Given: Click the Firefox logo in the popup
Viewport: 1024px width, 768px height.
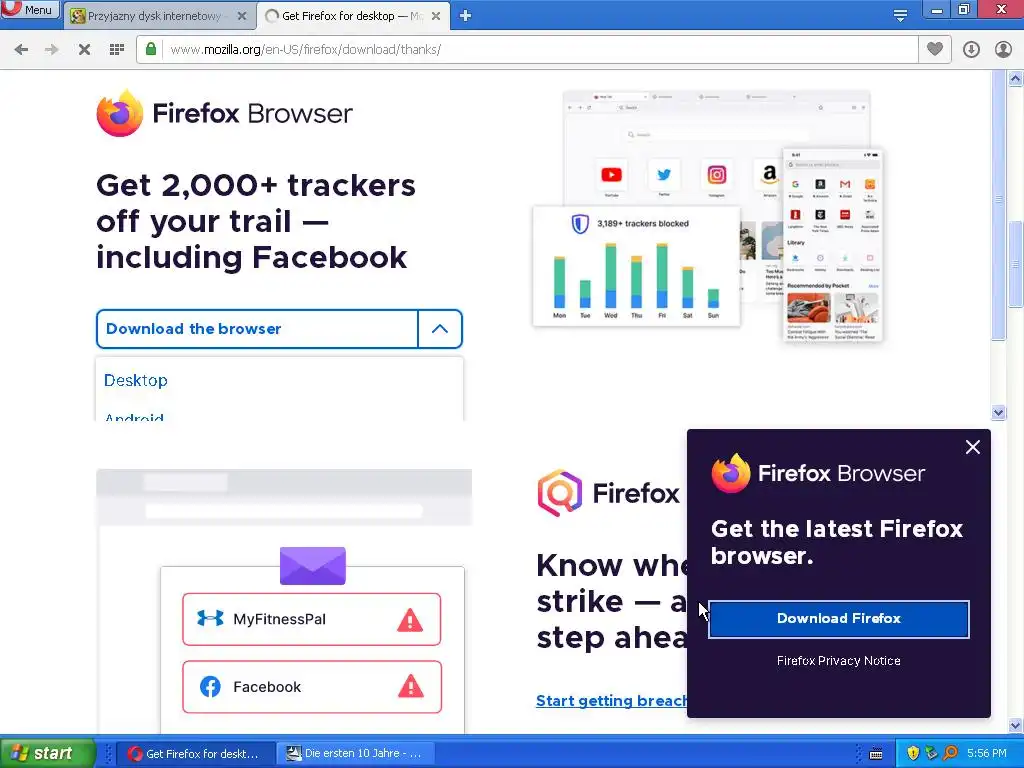Looking at the screenshot, I should pos(731,473).
